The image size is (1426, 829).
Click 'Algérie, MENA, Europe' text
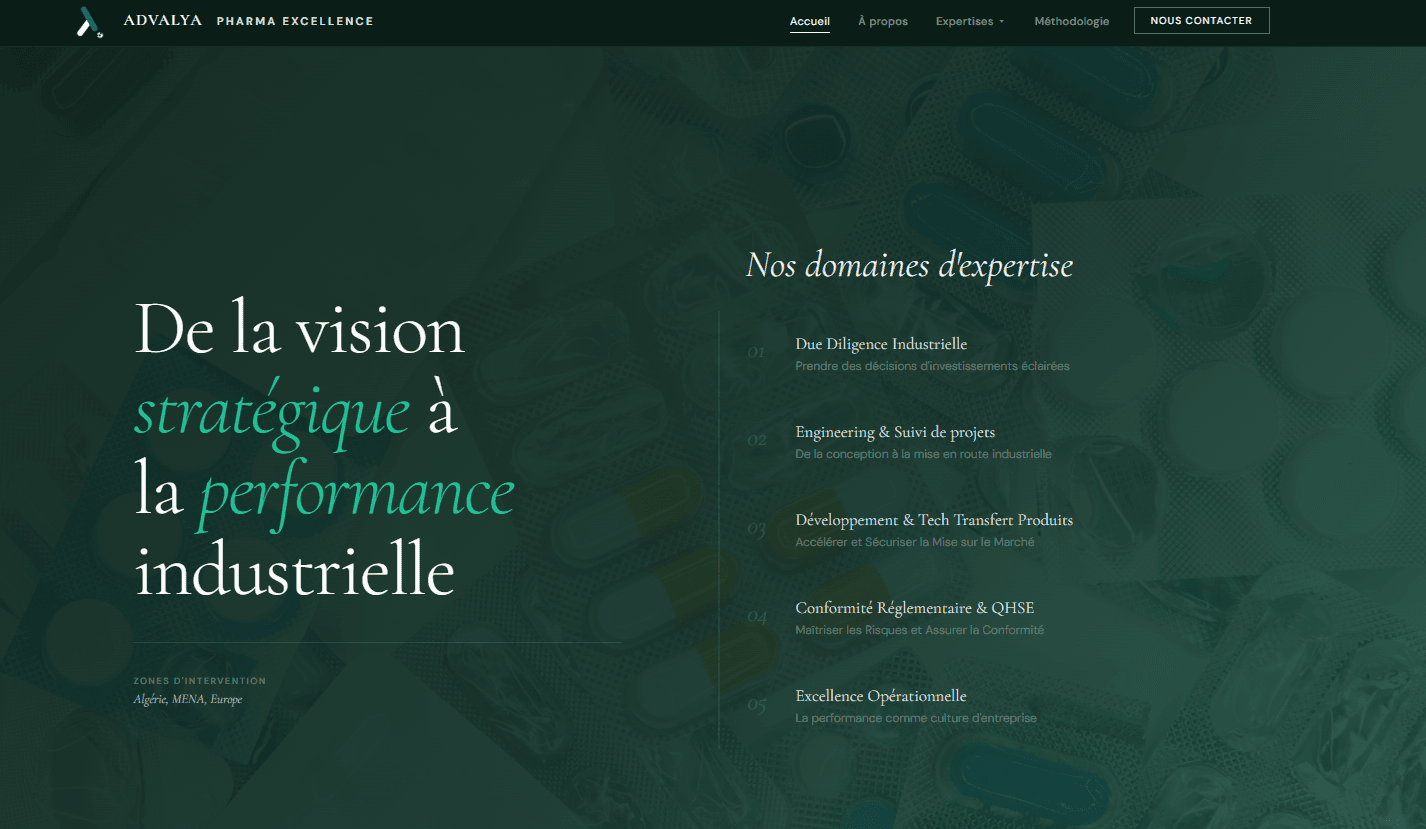pos(188,699)
